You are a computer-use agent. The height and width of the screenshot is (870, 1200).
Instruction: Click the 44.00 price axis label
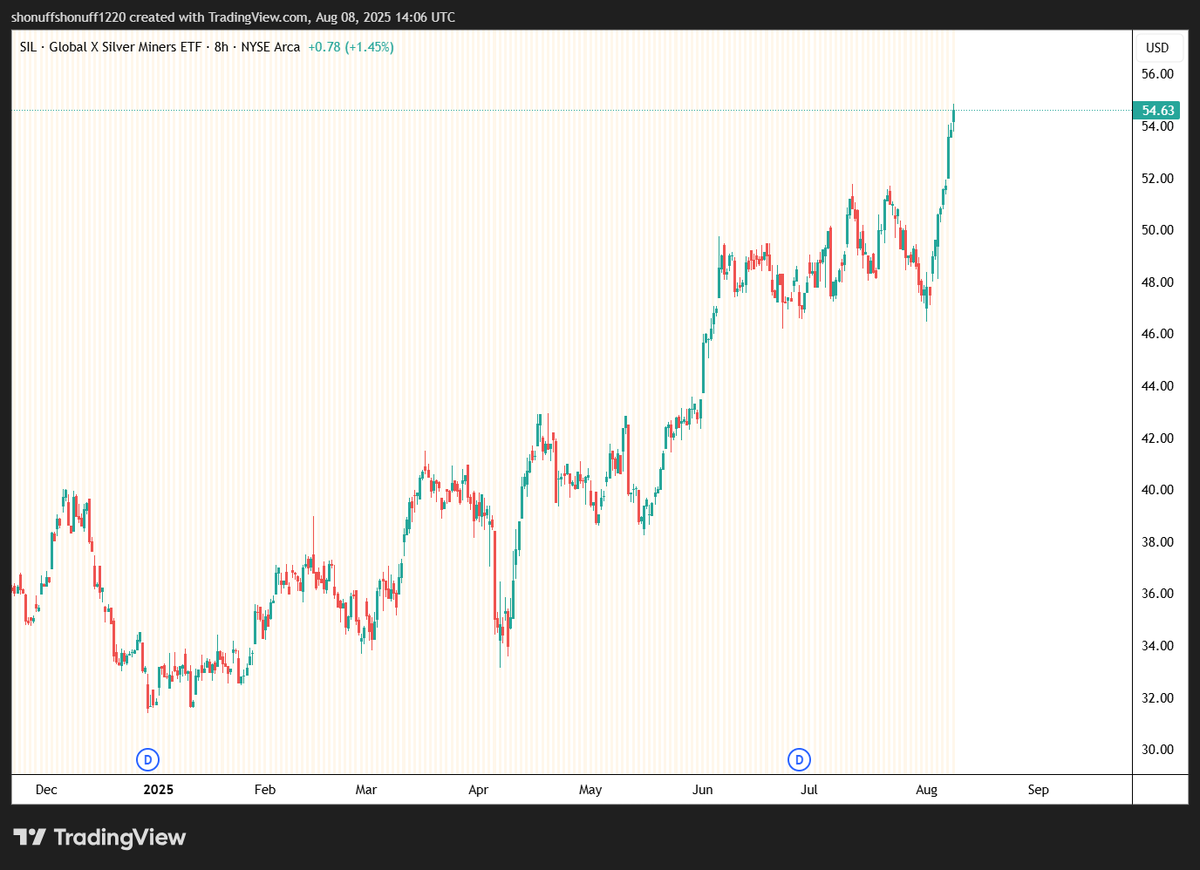point(1158,386)
